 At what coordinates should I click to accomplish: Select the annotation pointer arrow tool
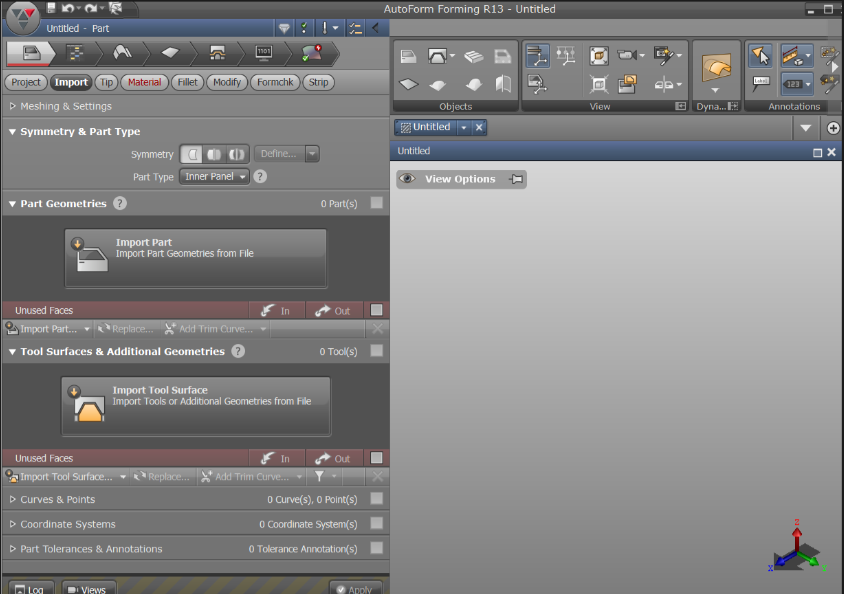760,56
